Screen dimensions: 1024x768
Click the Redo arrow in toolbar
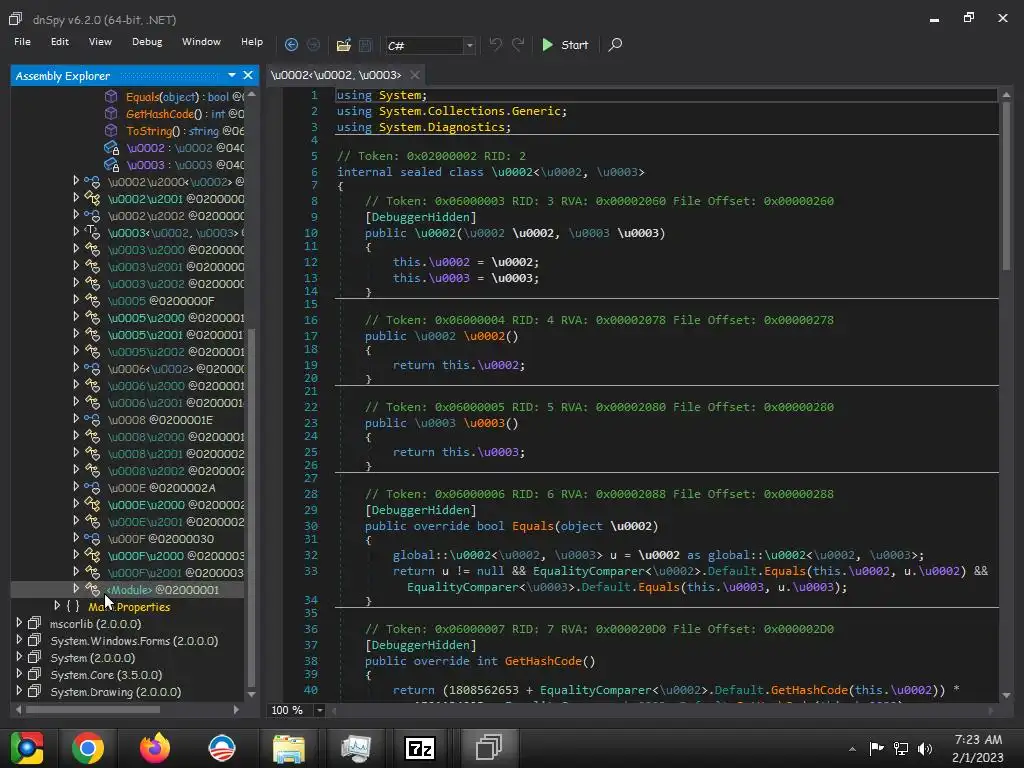point(518,45)
